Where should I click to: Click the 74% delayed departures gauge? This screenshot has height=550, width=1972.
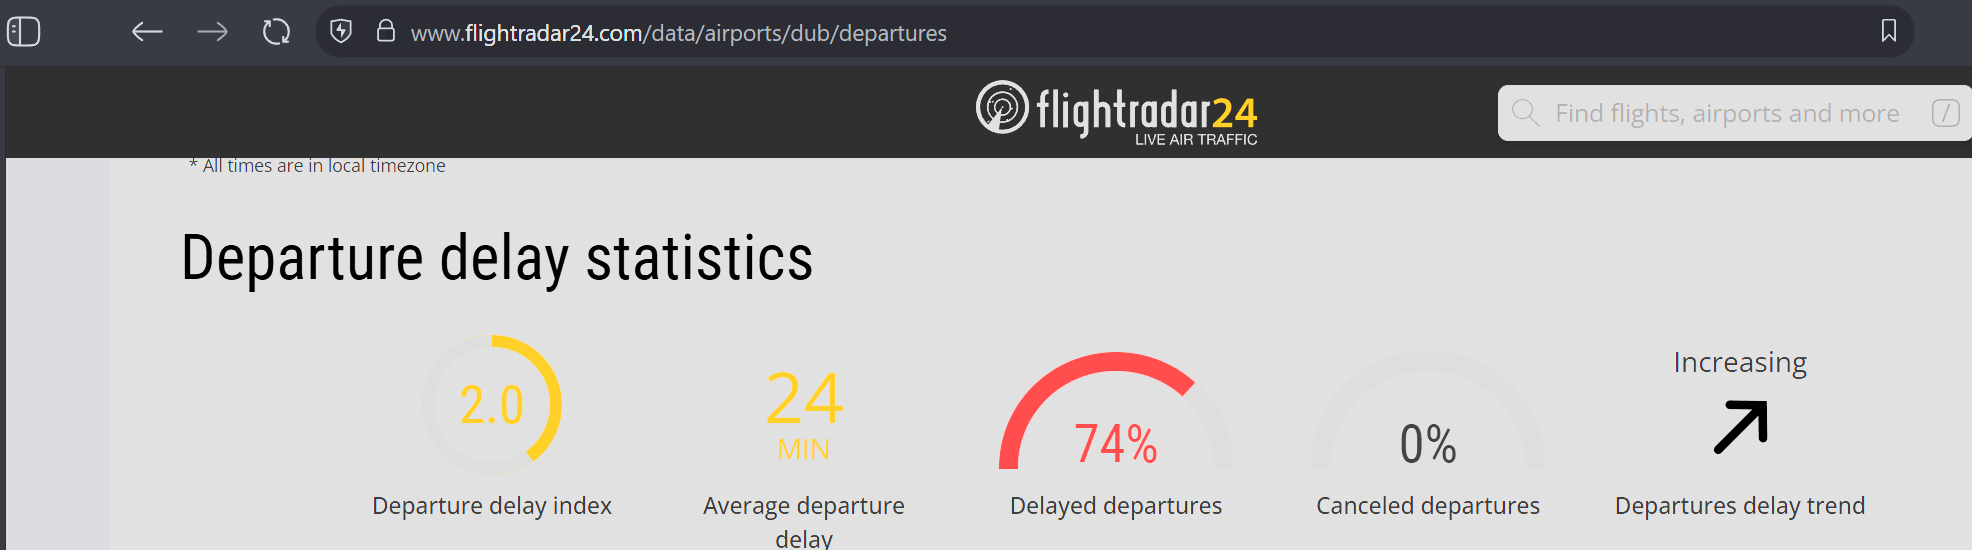[x=1116, y=411]
